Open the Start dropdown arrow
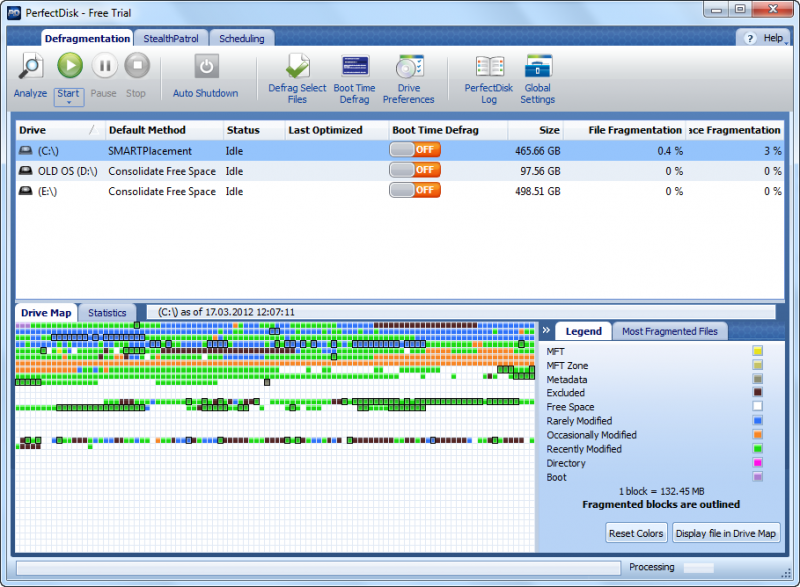This screenshot has height=587, width=800. pyautogui.click(x=69, y=103)
